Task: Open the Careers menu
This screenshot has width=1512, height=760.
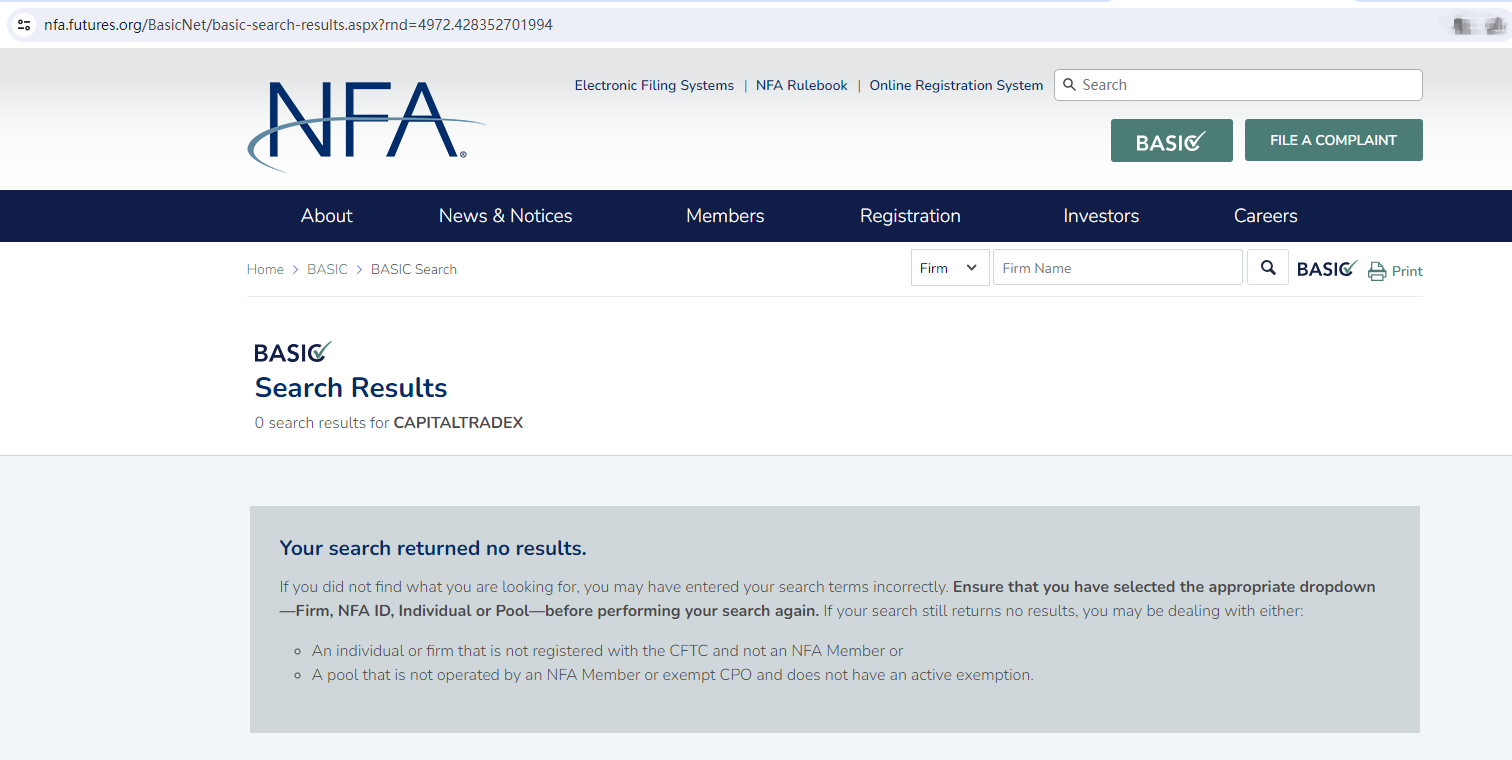Action: click(1266, 216)
